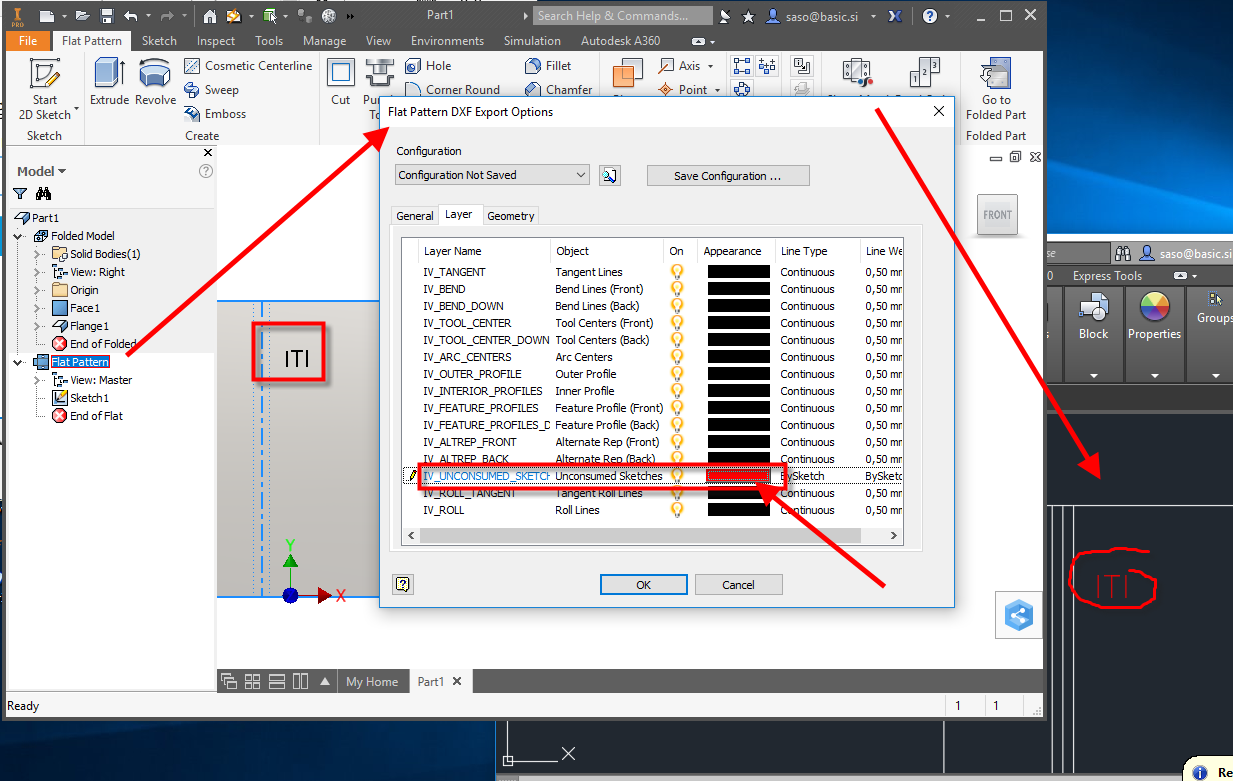Switch to the Manage ribbon tab

[325, 41]
